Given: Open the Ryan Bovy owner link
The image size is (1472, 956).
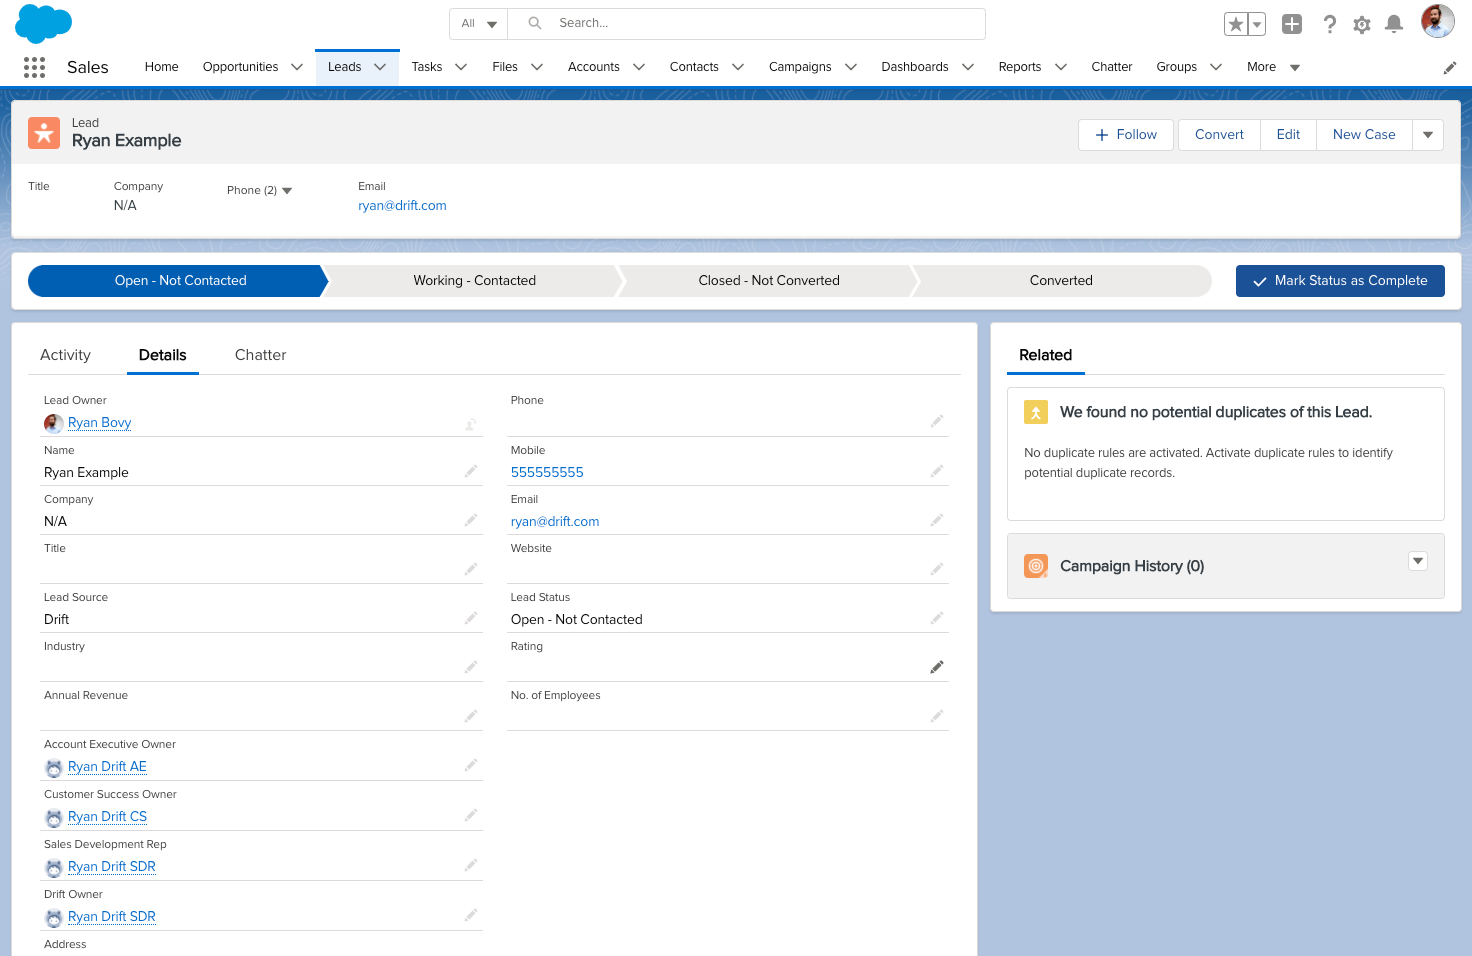Looking at the screenshot, I should tap(99, 423).
